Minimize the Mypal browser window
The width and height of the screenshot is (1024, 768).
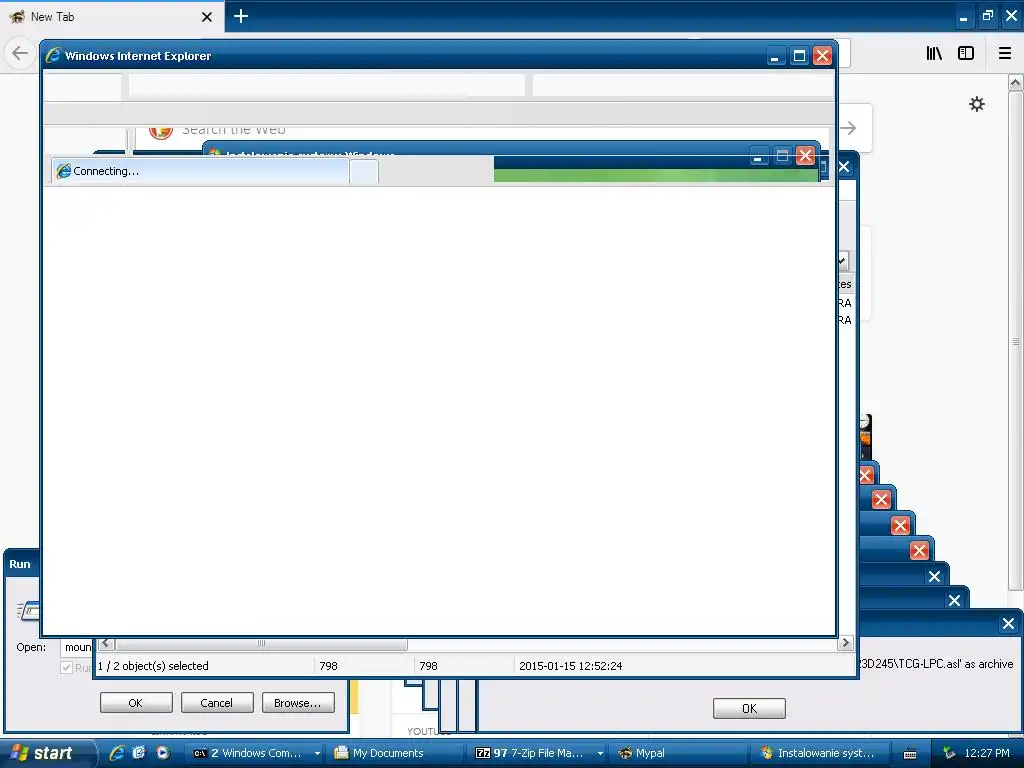[x=963, y=18]
